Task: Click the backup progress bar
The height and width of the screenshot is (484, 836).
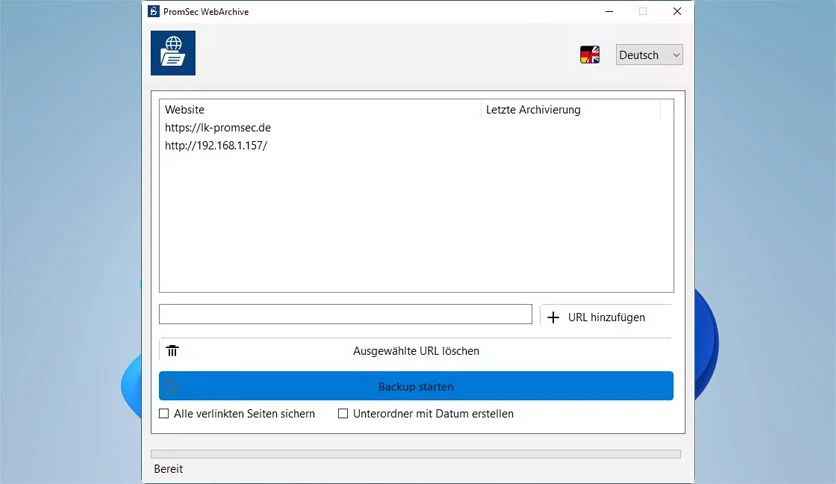Action: [x=416, y=454]
